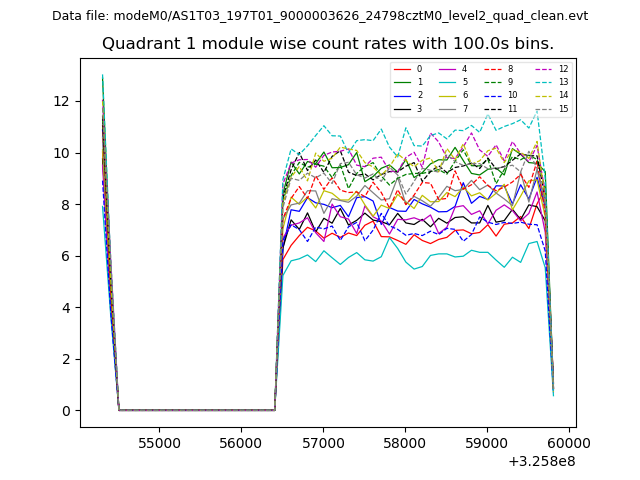
Task: Click the y-axis tick label 12
Action: point(61,101)
